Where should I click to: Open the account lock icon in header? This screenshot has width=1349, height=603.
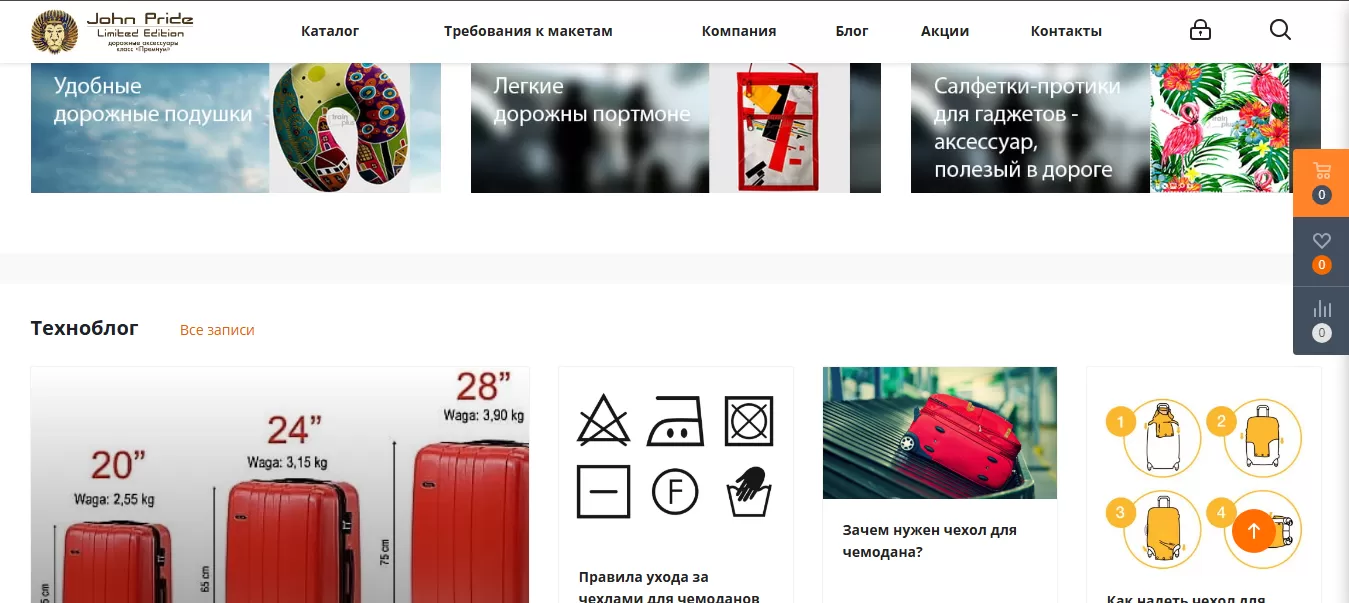(x=1200, y=30)
